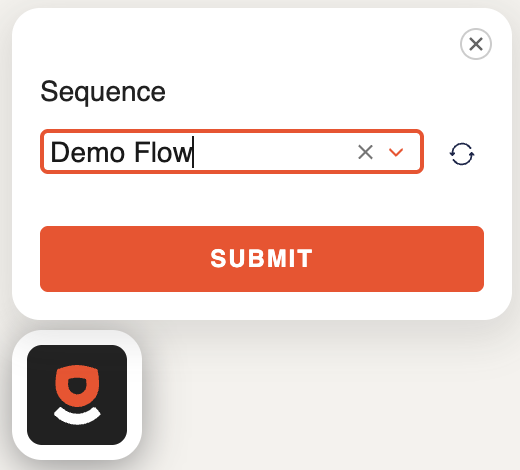Click the orange helmet shape in logo
Image resolution: width=520 pixels, height=470 pixels.
click(x=77, y=386)
